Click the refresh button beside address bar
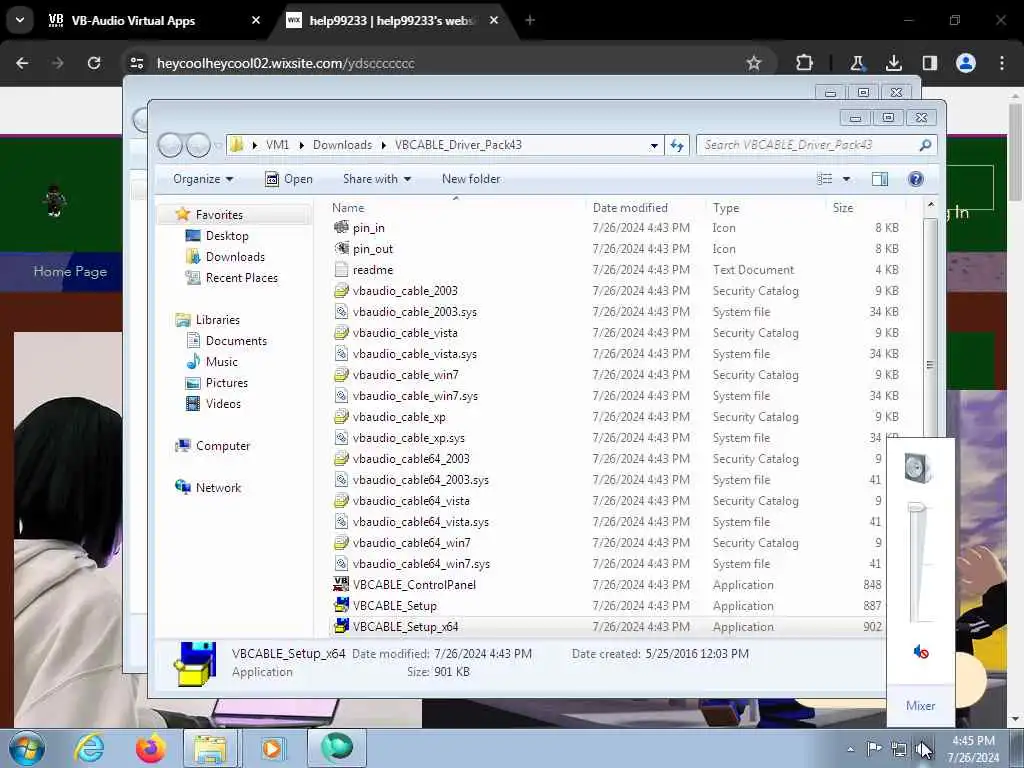This screenshot has width=1024, height=768. (x=677, y=145)
